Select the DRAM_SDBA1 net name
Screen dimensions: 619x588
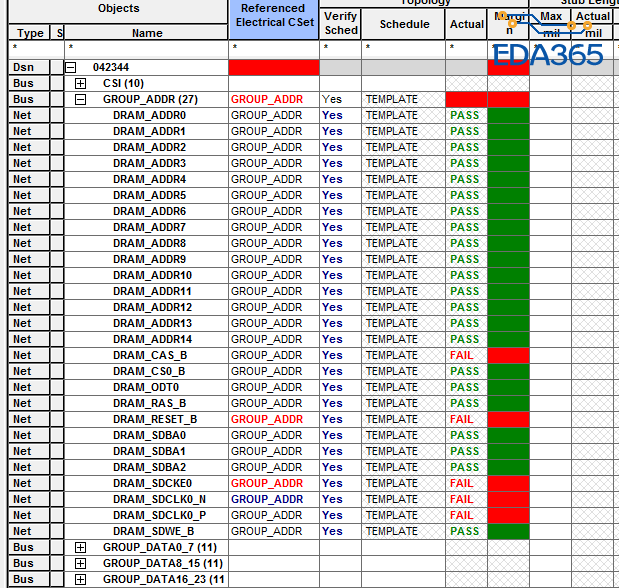[x=149, y=451]
